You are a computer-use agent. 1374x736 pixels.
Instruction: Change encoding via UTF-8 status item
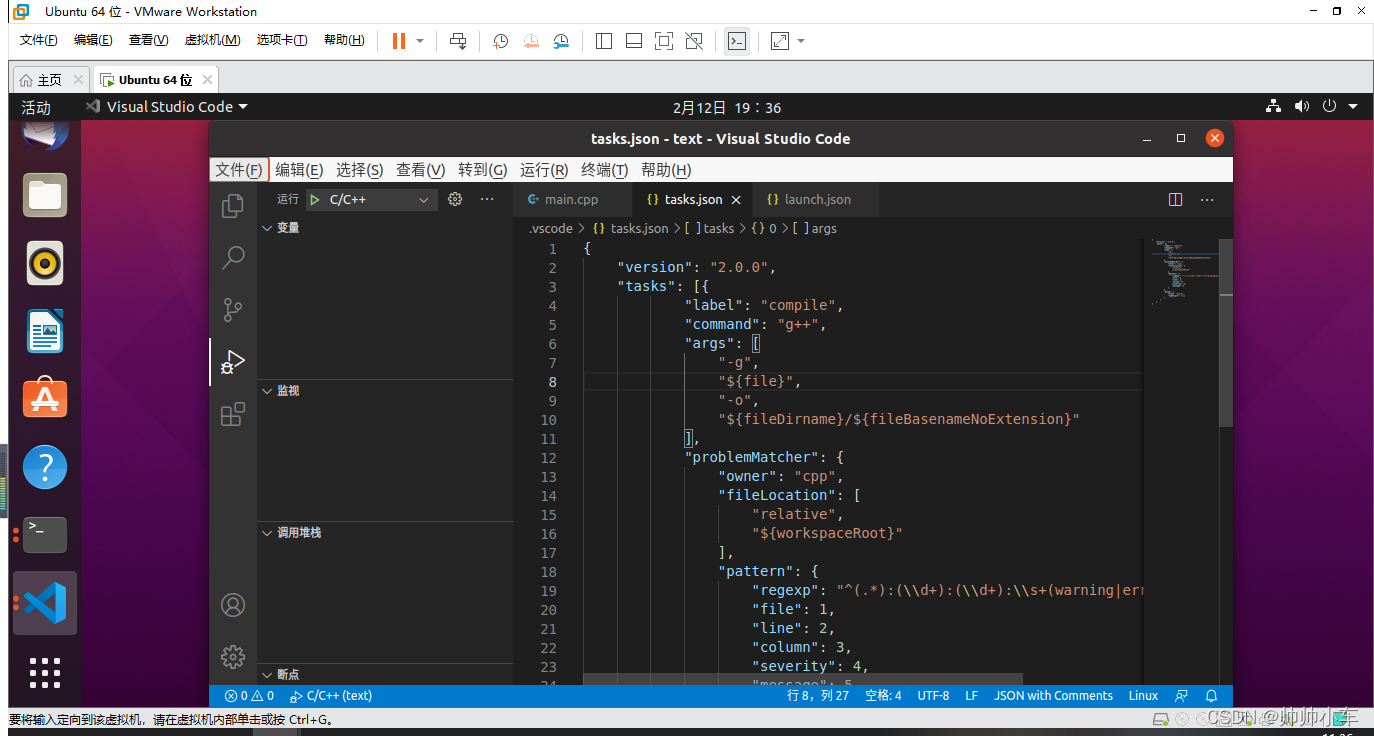click(933, 696)
